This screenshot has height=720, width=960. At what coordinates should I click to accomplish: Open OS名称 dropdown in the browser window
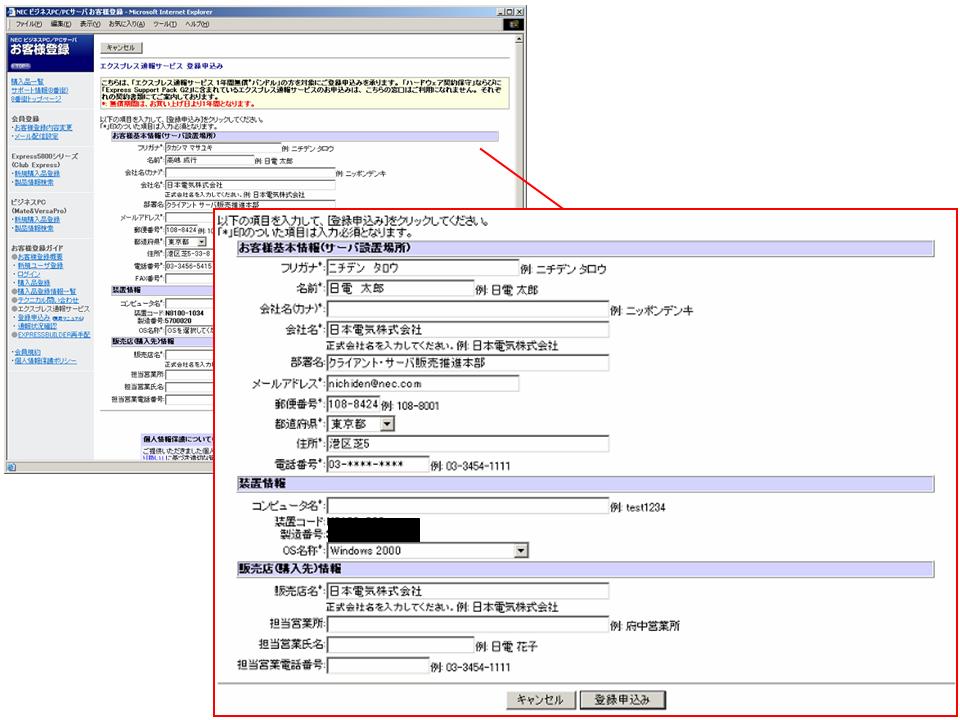pos(189,330)
